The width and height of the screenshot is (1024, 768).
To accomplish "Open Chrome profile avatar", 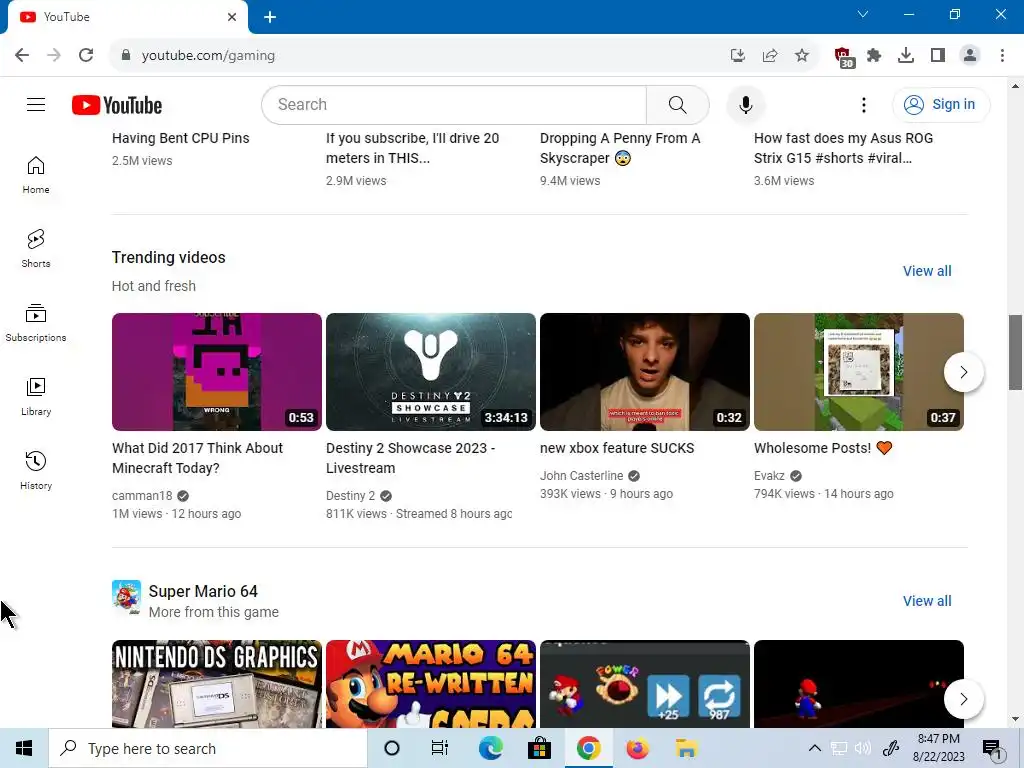I will pyautogui.click(x=970, y=56).
